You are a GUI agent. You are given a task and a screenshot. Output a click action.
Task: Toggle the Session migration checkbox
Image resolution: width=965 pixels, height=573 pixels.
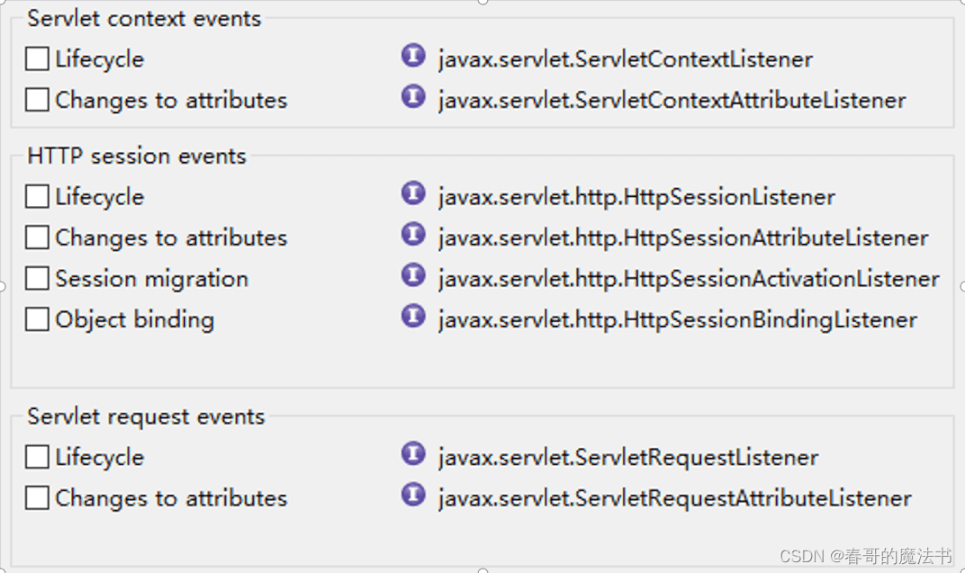[37, 279]
